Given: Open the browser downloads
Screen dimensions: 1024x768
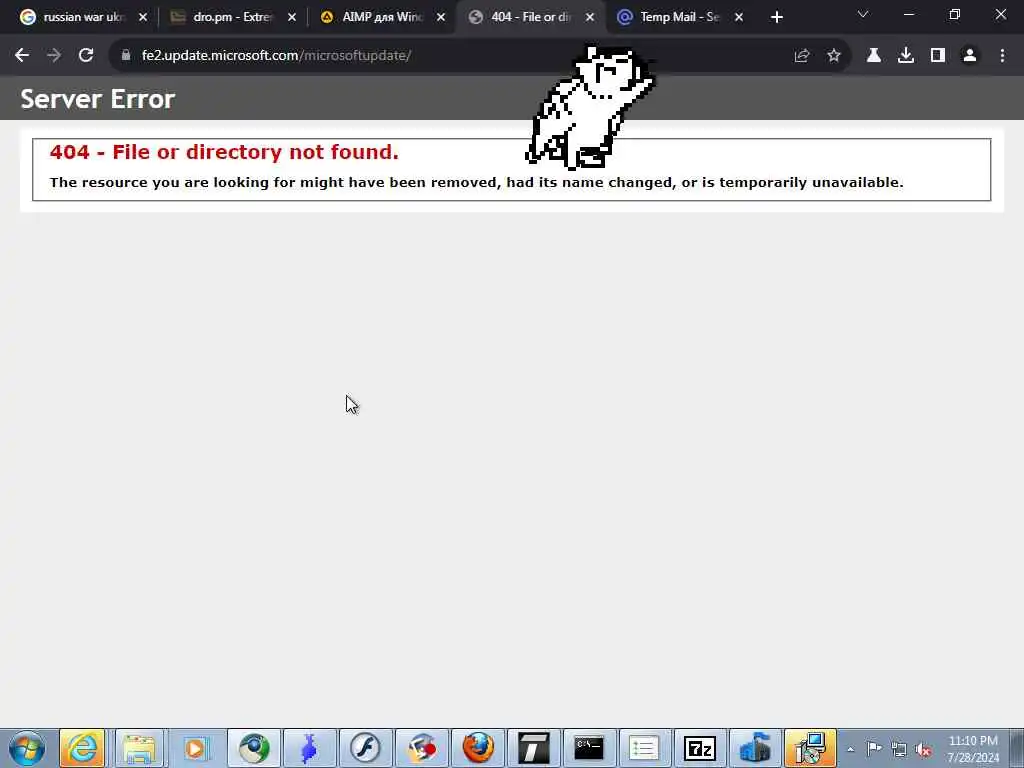Looking at the screenshot, I should click(x=906, y=56).
